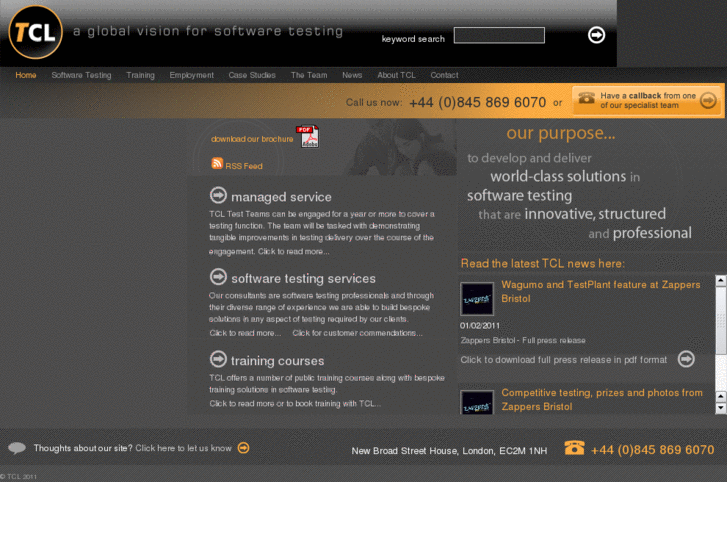Screen dimensions: 727x545
Task: Click 'our purpose...' heading
Action: [561, 134]
